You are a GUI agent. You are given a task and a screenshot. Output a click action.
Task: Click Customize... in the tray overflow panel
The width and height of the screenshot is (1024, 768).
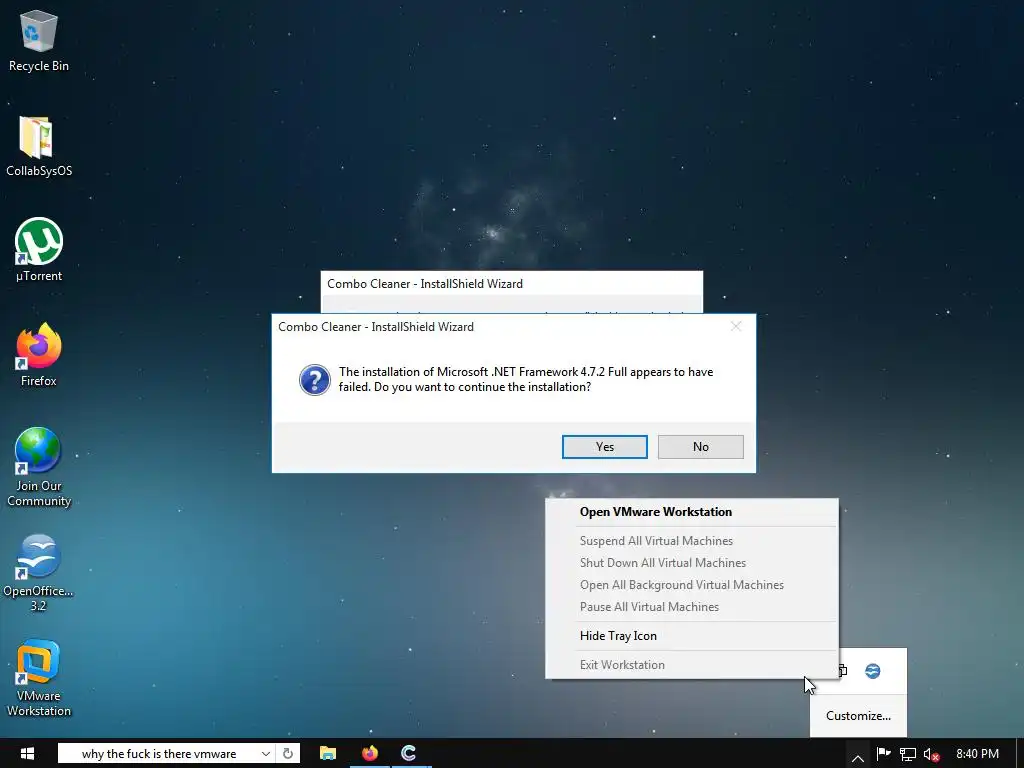tap(858, 716)
